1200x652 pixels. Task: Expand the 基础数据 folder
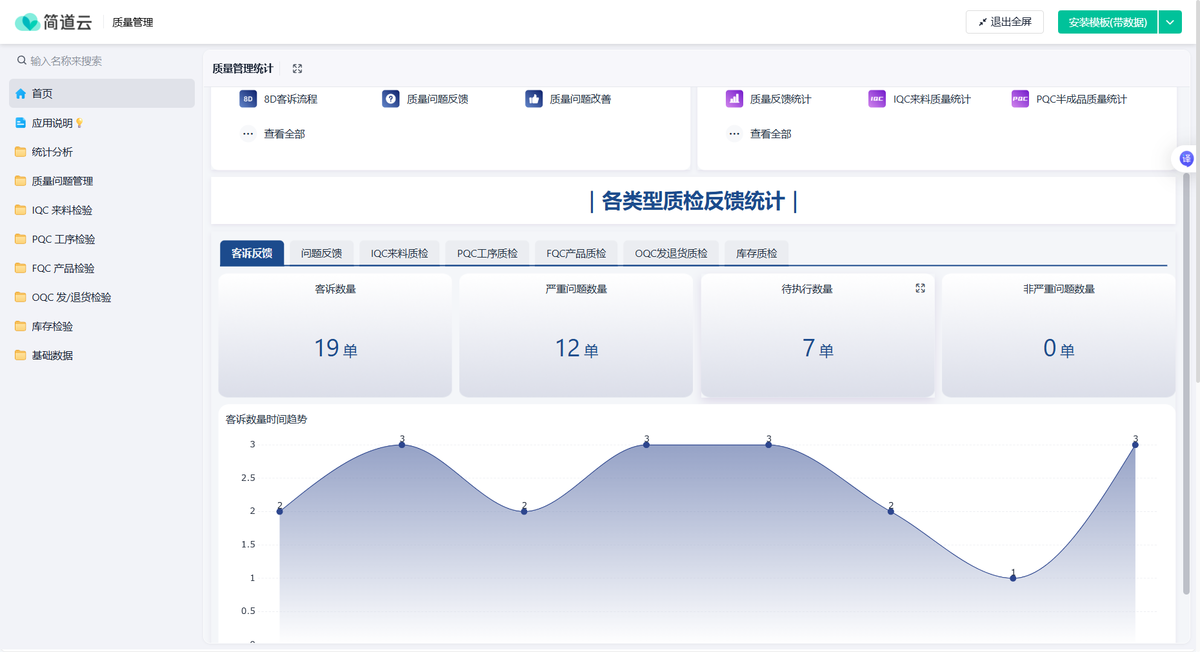pyautogui.click(x=102, y=355)
